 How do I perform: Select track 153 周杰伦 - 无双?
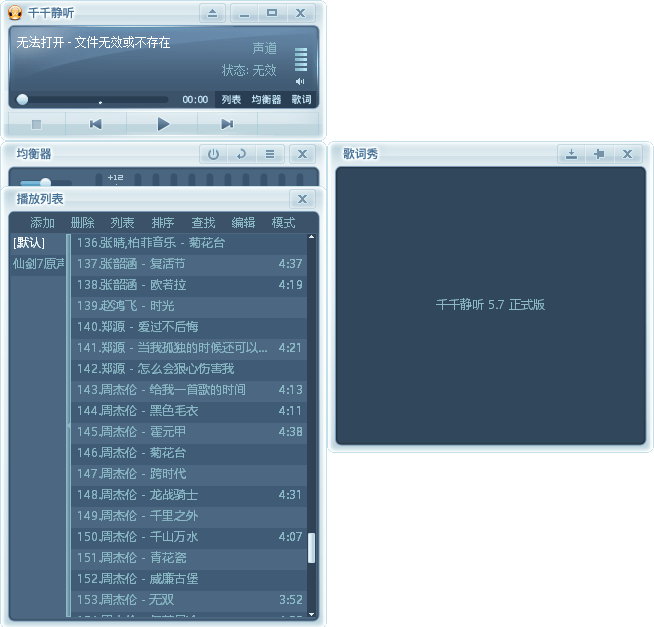[x=189, y=600]
